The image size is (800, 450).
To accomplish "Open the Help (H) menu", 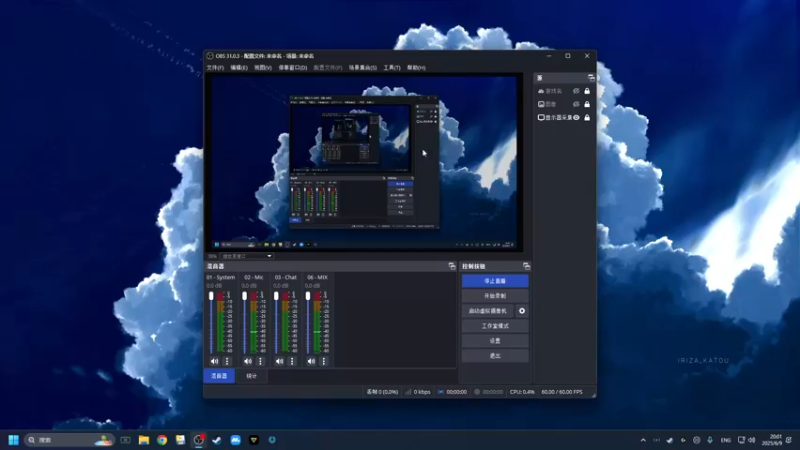I will coord(416,67).
